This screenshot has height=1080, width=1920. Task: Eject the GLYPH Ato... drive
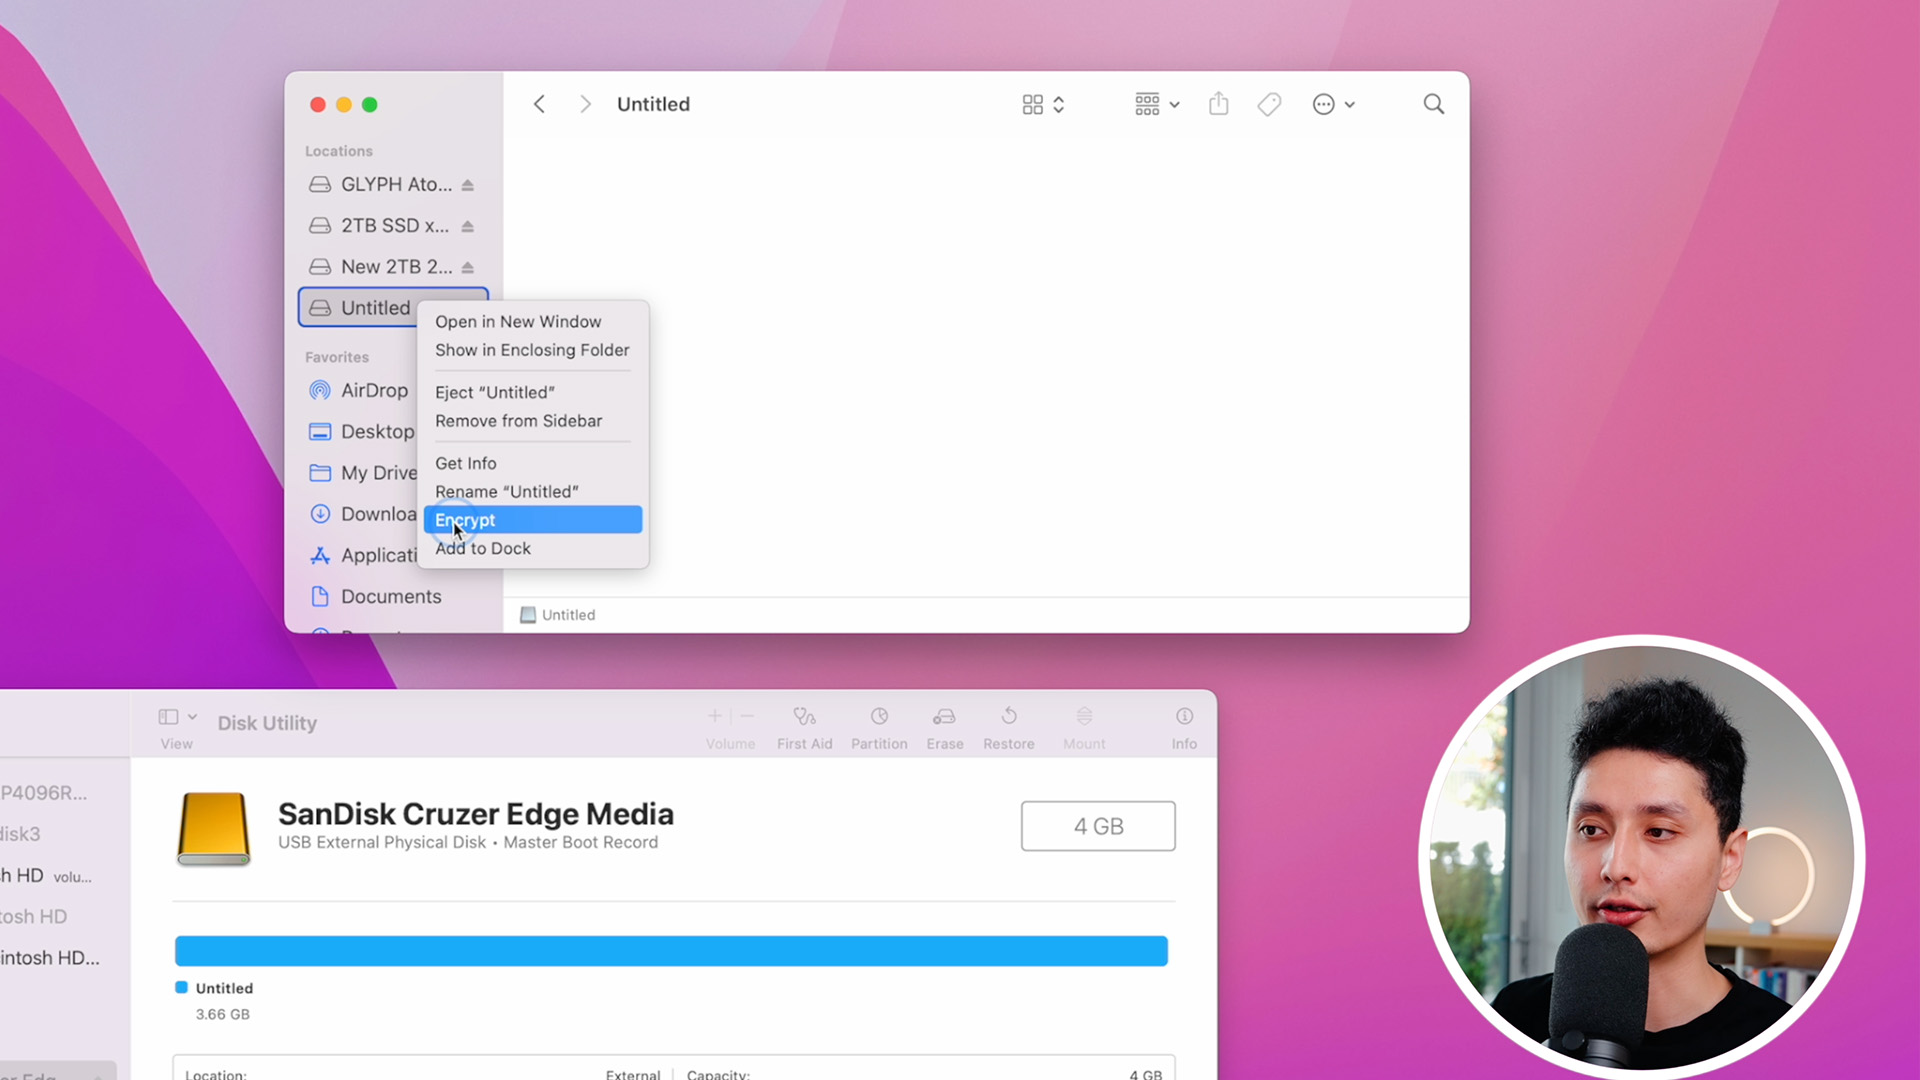(x=467, y=185)
